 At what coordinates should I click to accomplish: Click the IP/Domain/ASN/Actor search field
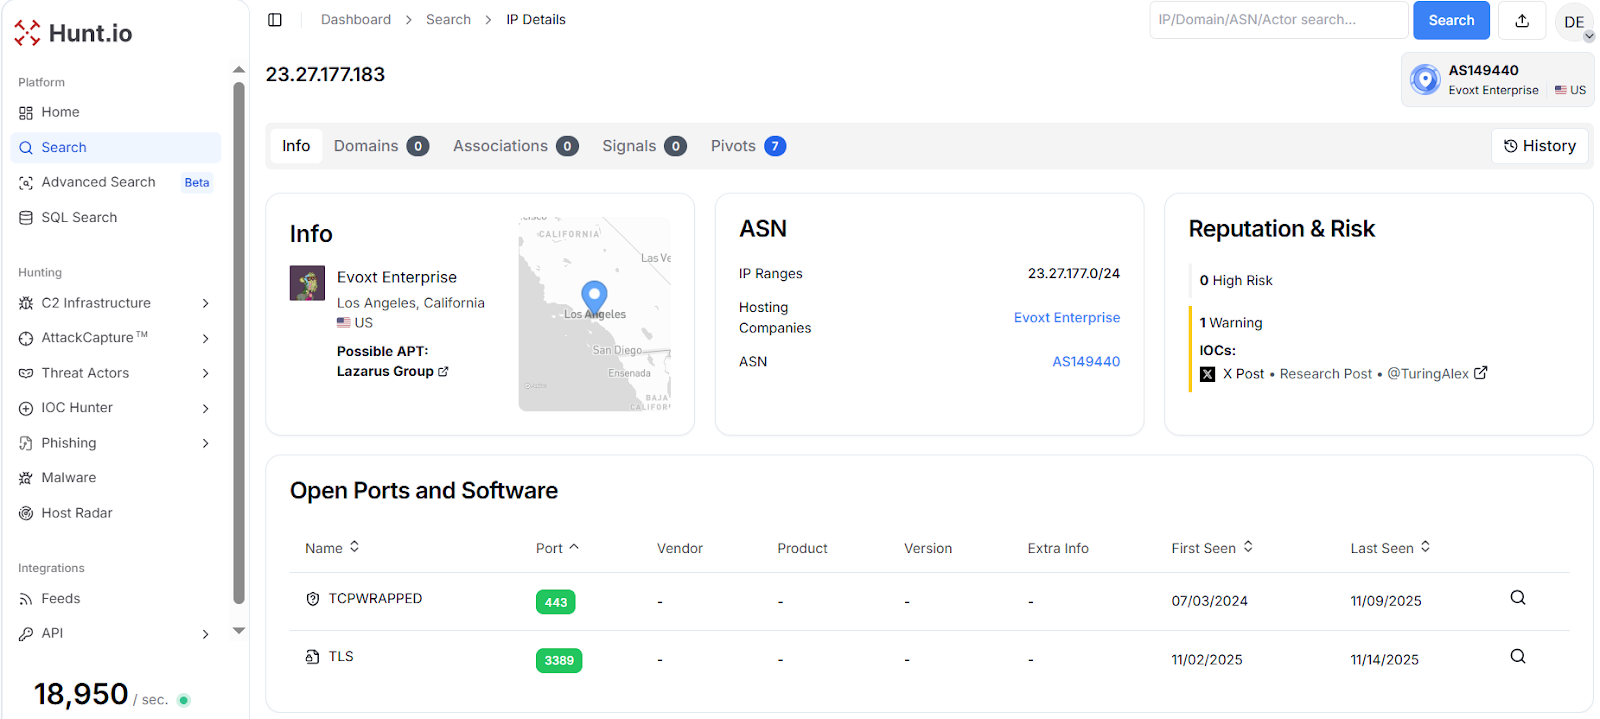point(1278,20)
